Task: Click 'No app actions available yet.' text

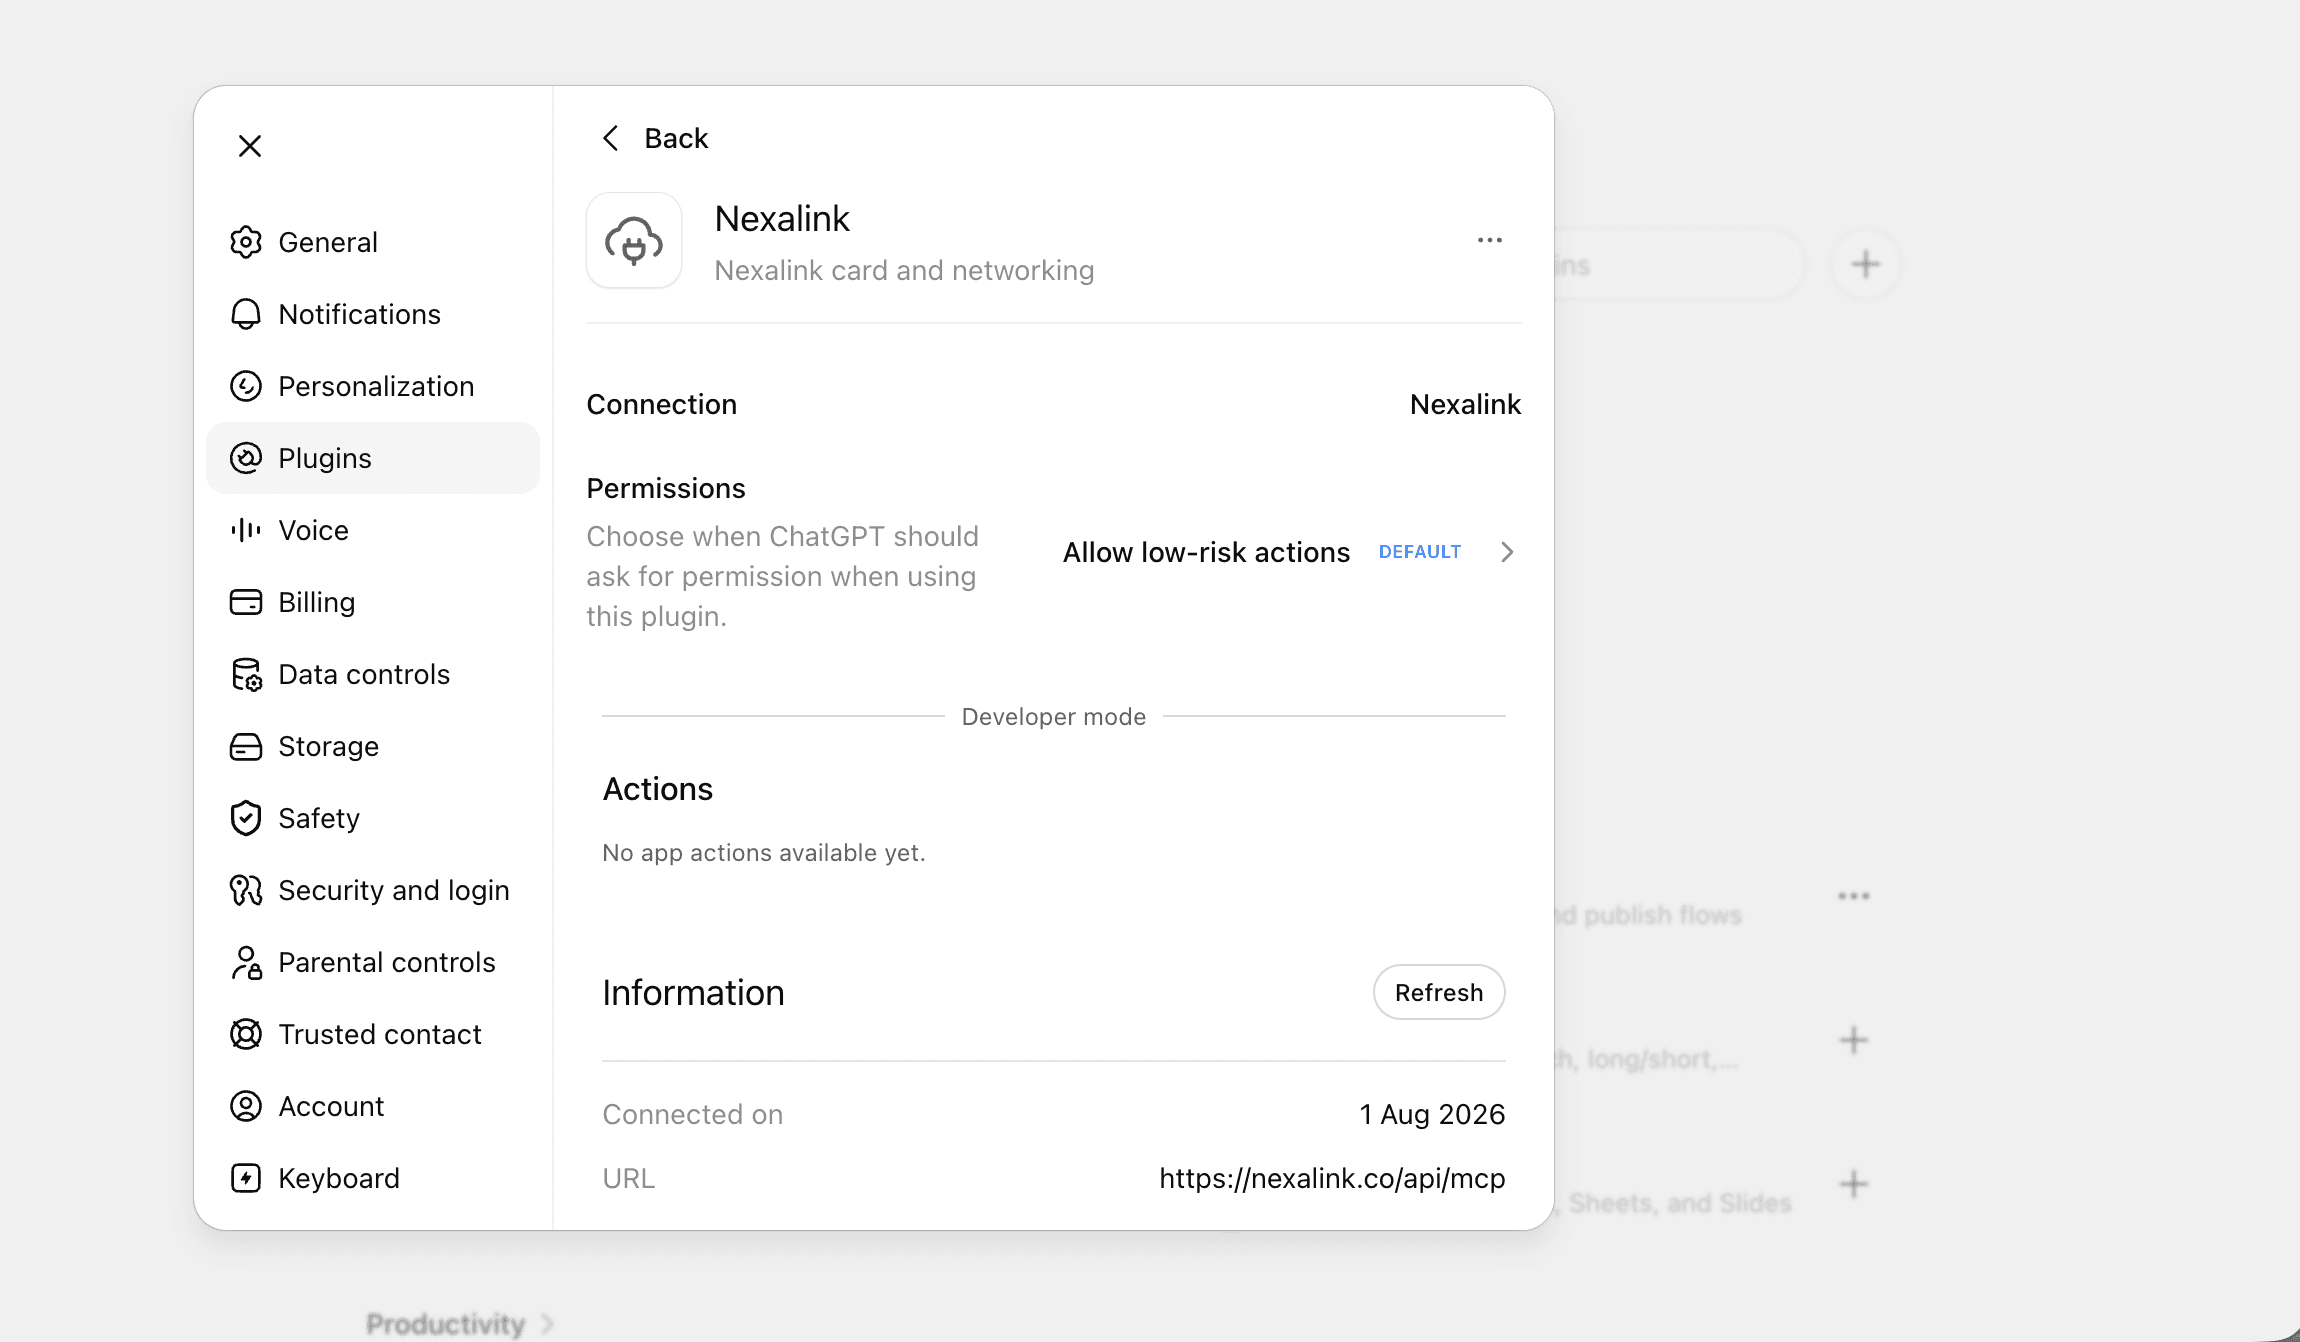Action: [764, 852]
